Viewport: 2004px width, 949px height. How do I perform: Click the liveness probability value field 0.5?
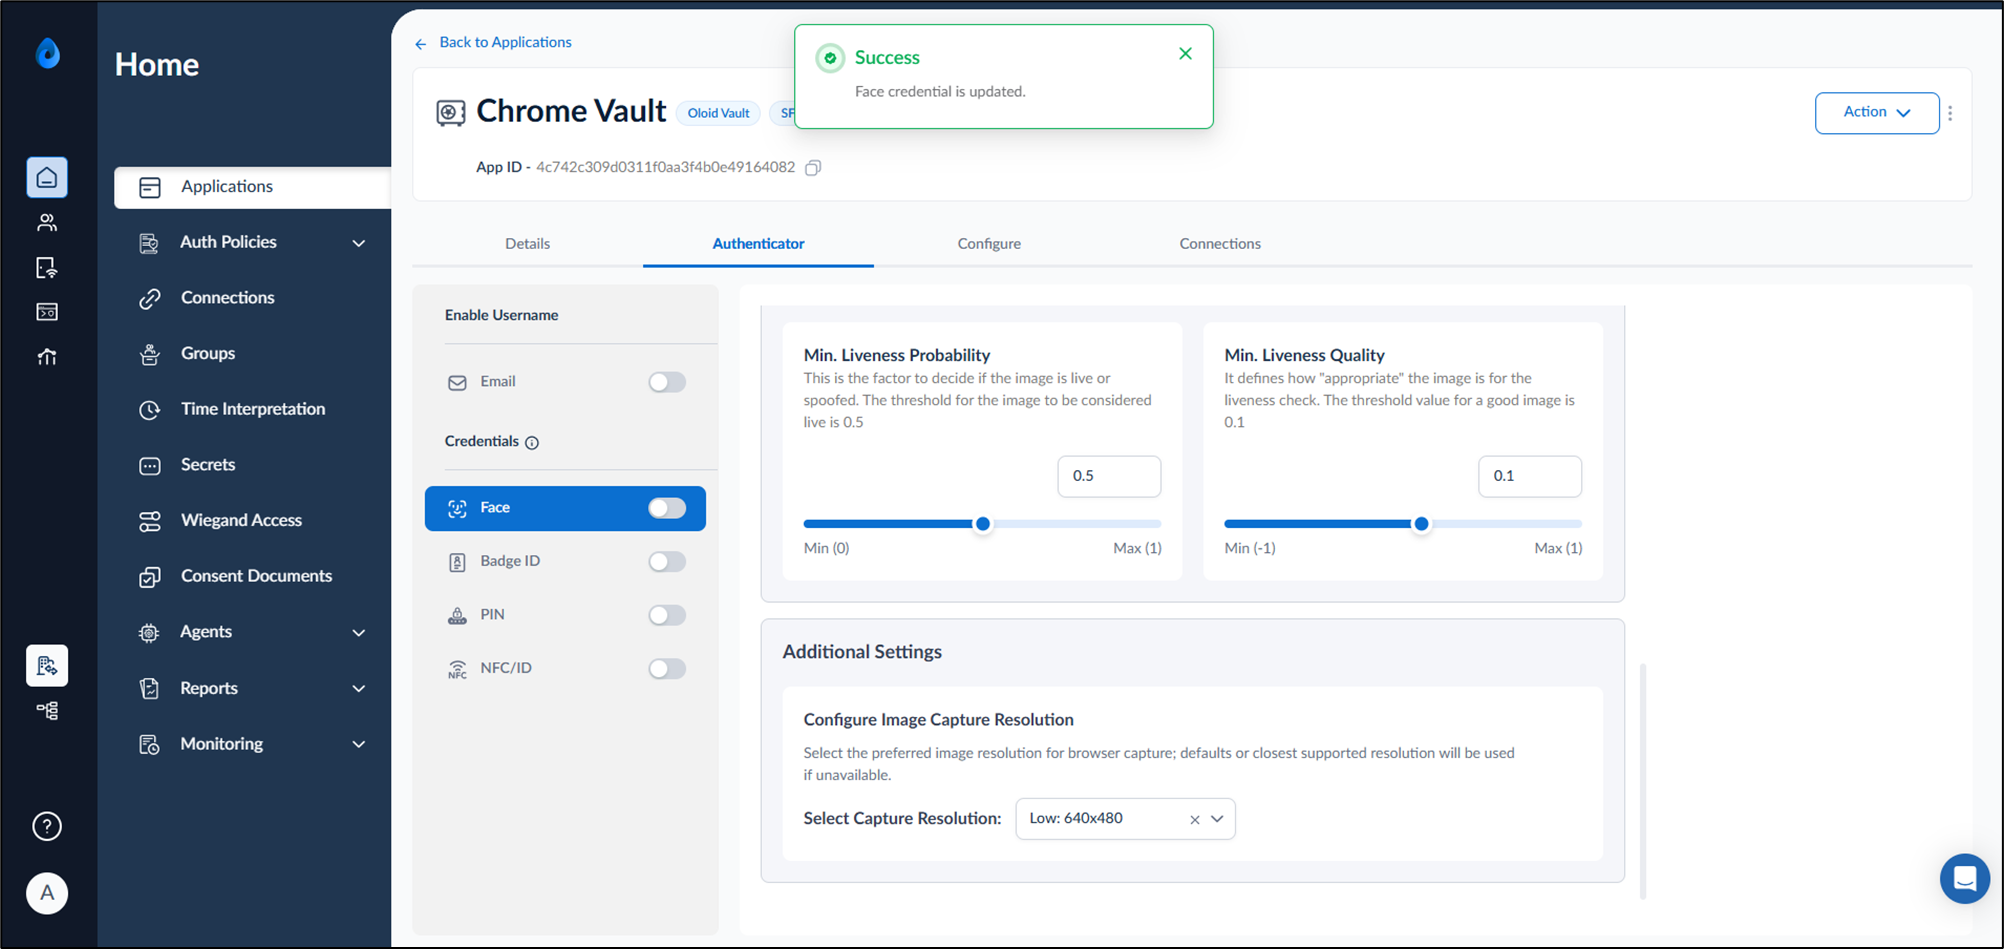1109,476
